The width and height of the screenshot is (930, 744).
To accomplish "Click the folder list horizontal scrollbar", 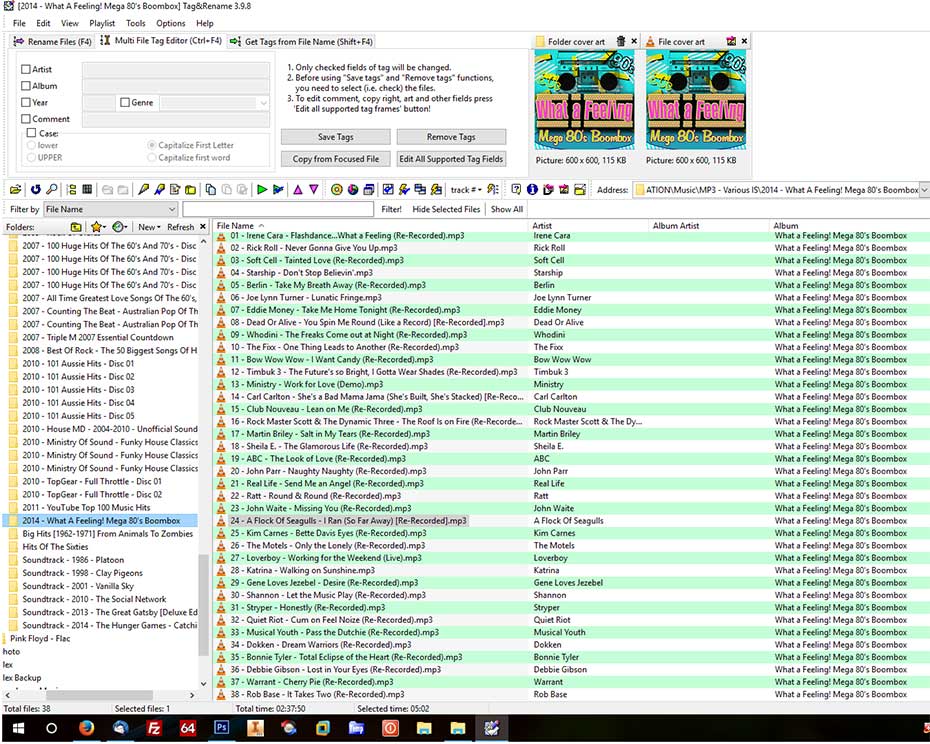I will [x=99, y=695].
